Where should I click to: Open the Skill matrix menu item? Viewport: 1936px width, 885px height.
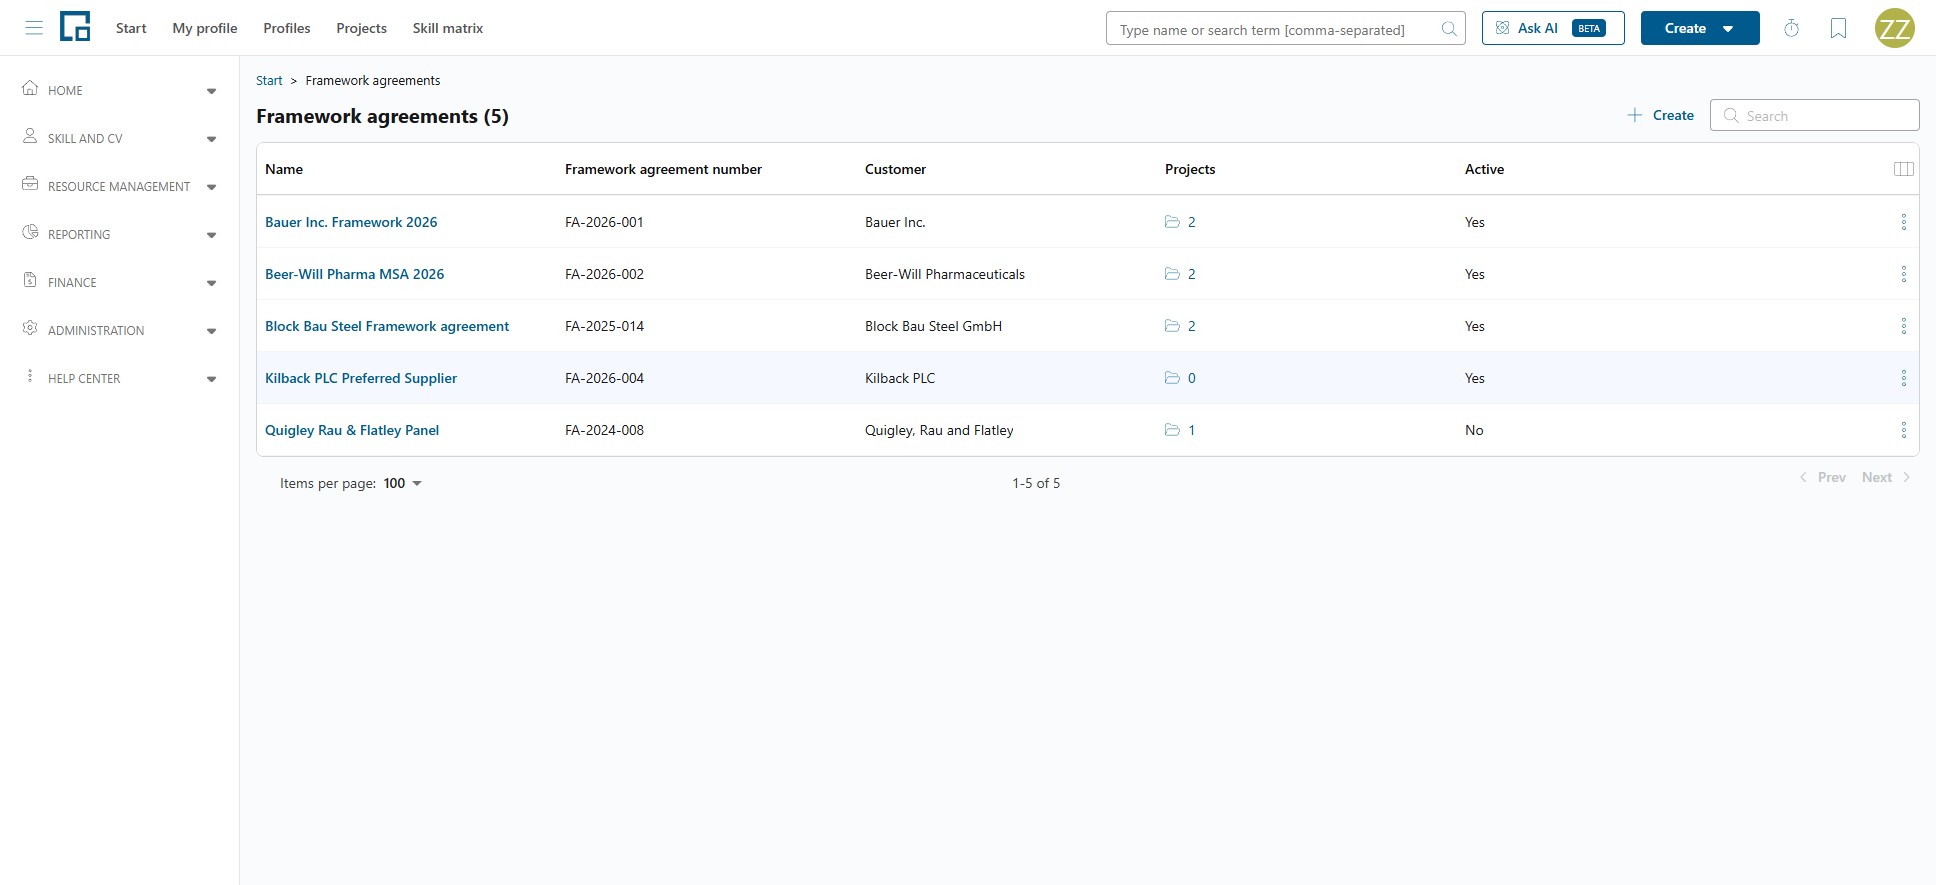coord(448,28)
